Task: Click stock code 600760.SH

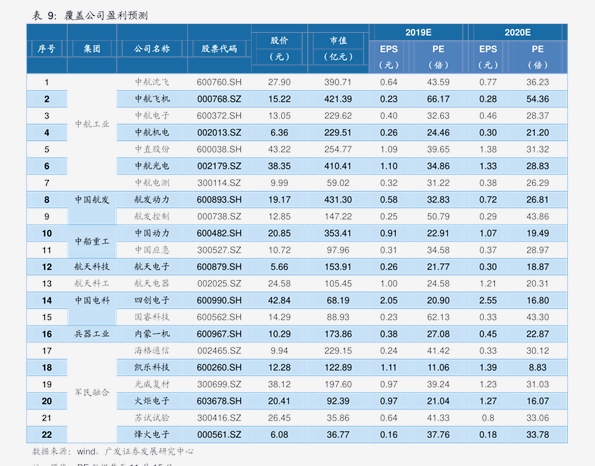Action: [x=219, y=82]
